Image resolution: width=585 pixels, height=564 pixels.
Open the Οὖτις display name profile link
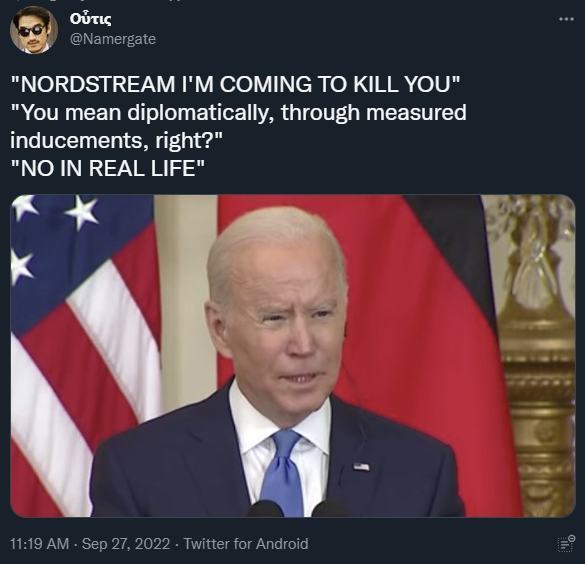90,19
